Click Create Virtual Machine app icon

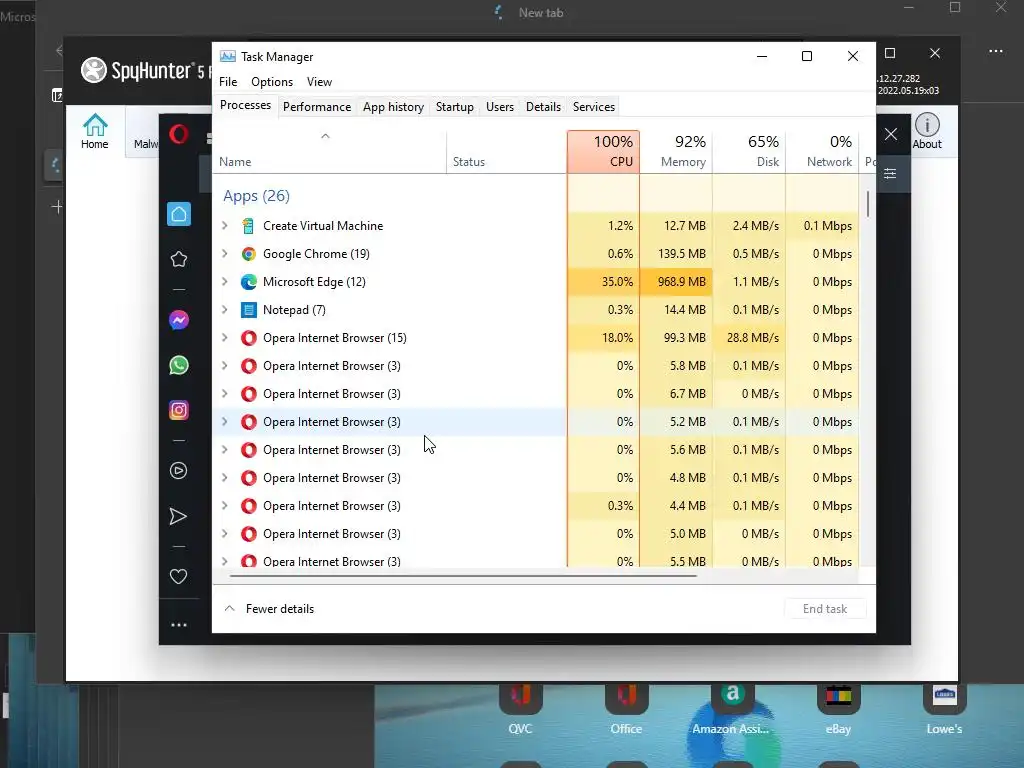[x=248, y=226]
